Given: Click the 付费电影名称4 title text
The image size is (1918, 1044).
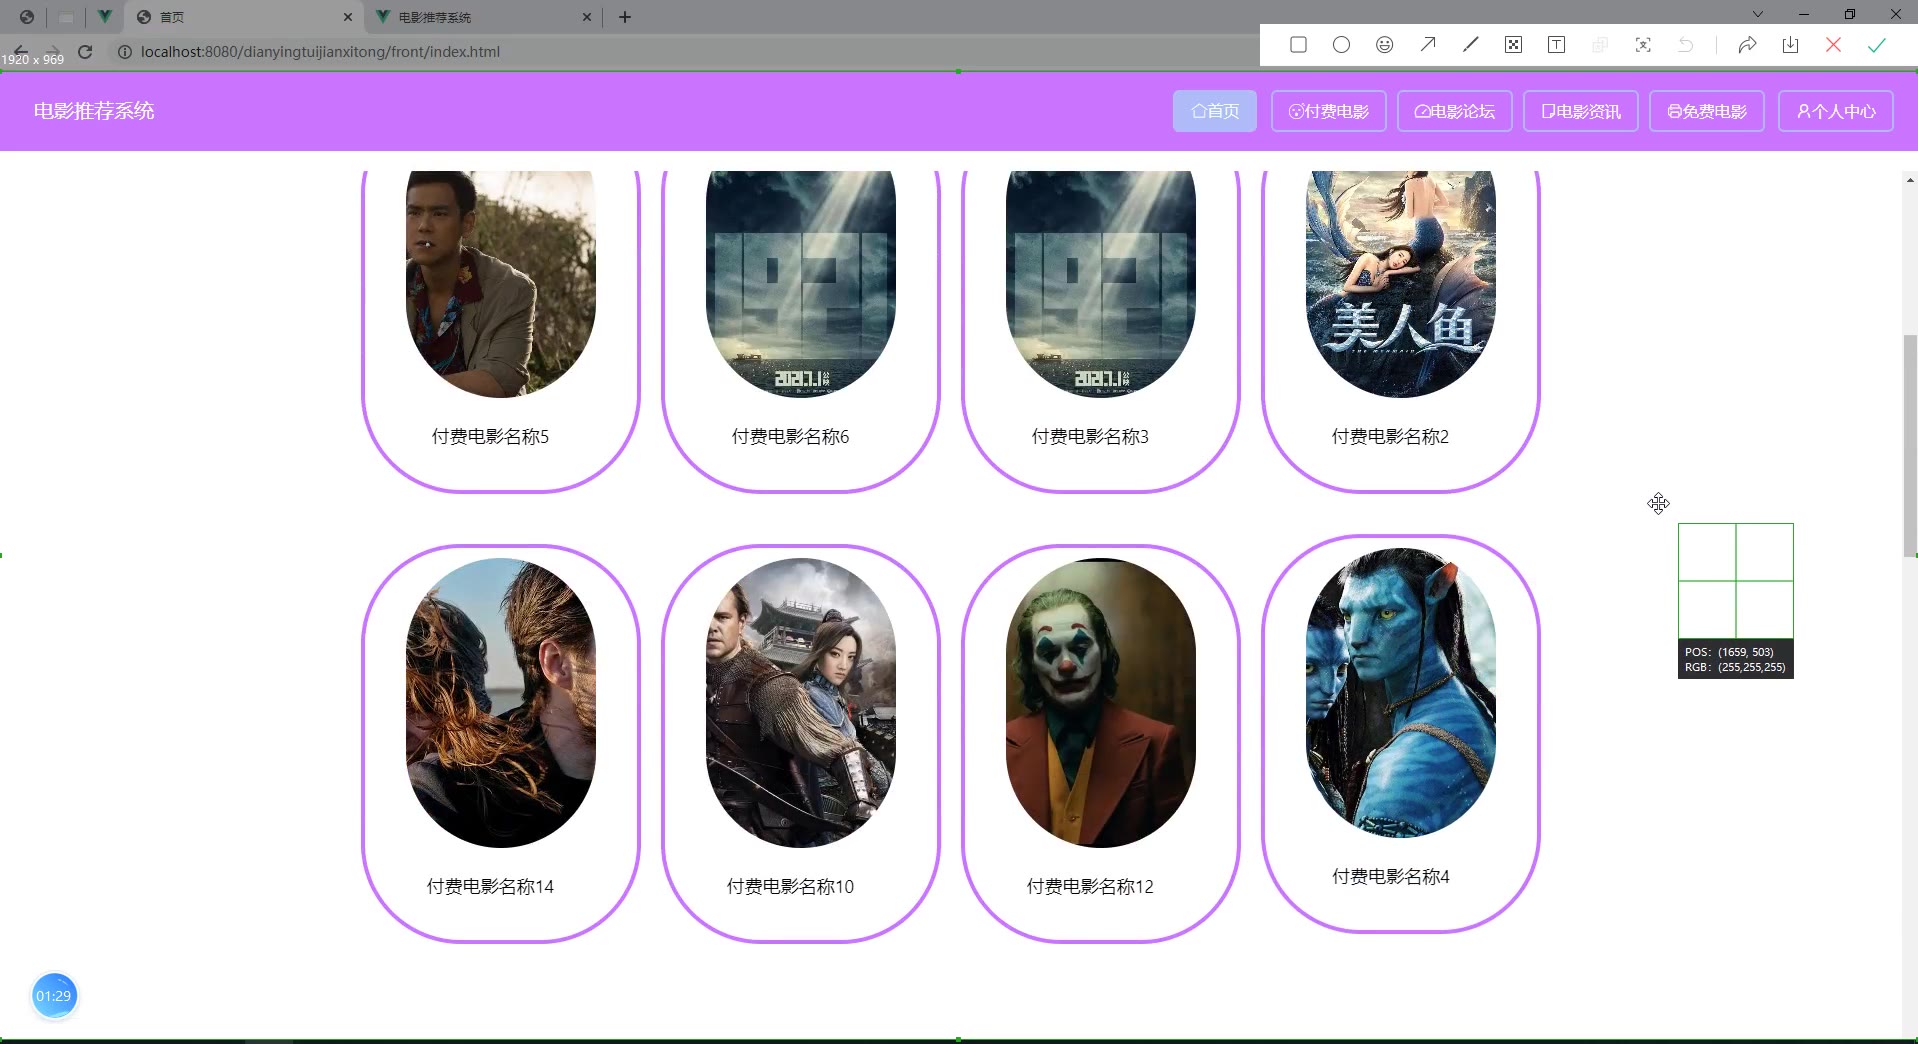Looking at the screenshot, I should tap(1390, 876).
